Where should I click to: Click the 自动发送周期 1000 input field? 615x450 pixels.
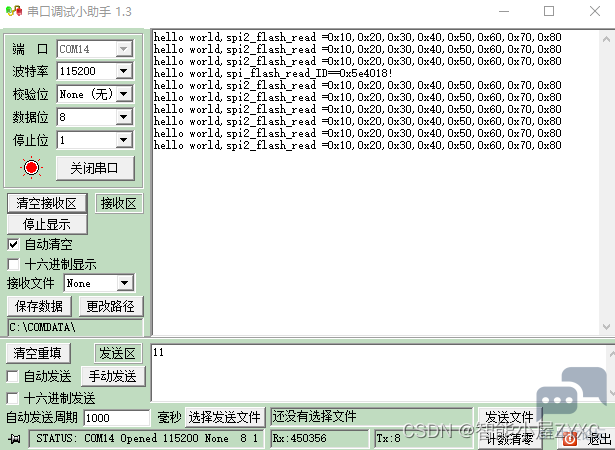pos(117,417)
